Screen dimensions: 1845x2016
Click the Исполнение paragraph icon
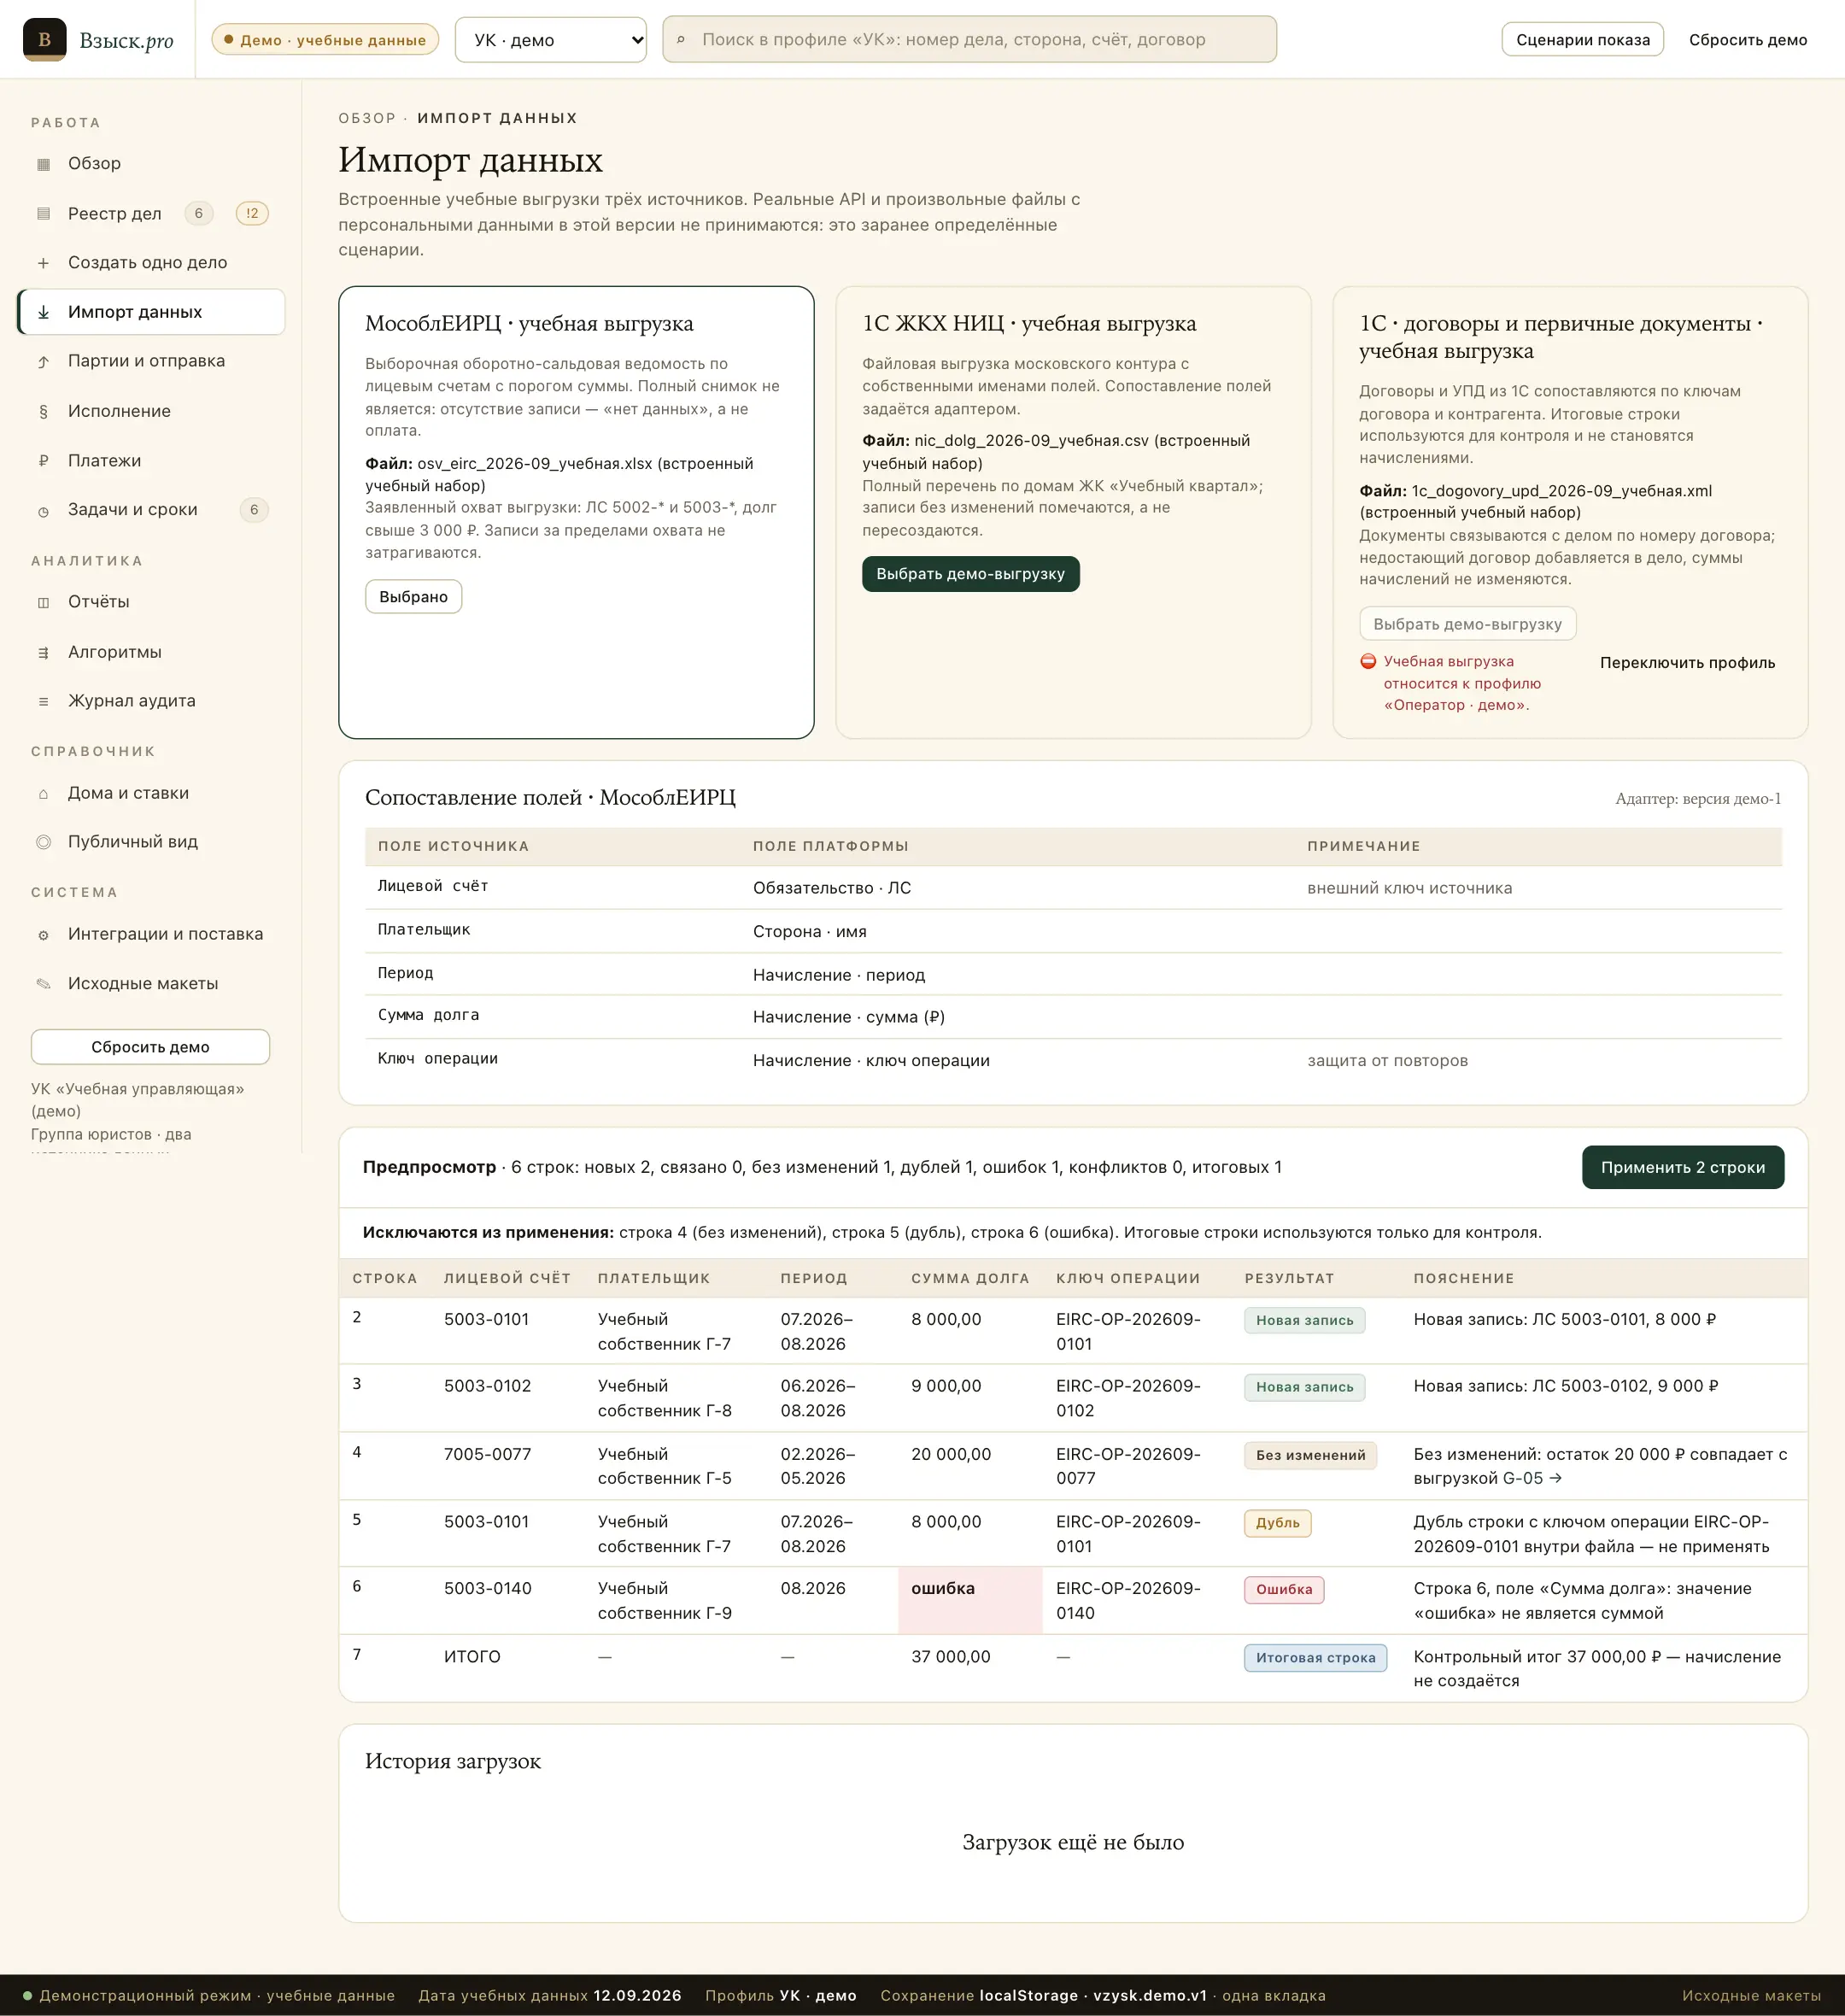[43, 411]
